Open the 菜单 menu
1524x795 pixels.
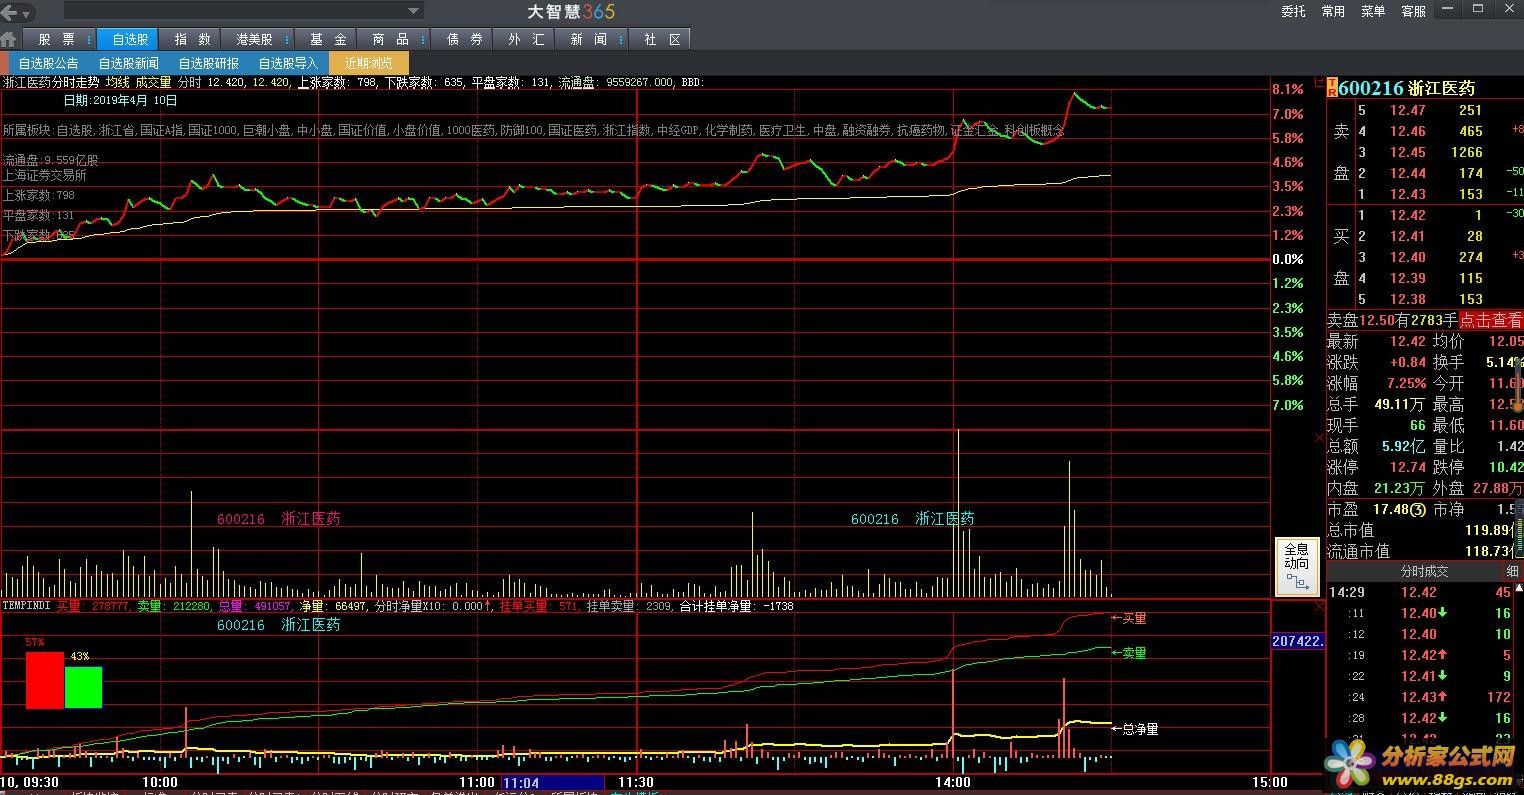coord(1373,11)
